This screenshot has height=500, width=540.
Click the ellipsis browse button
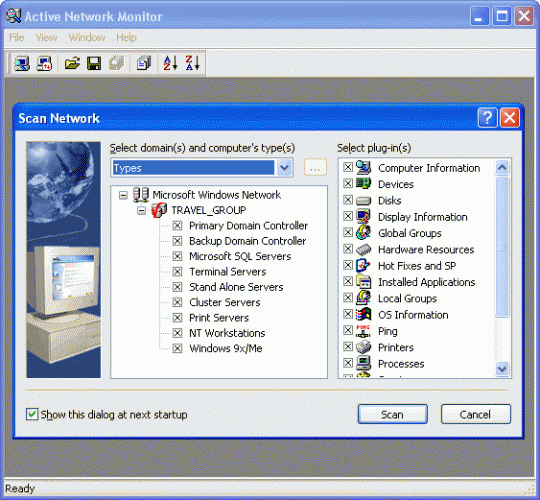point(315,168)
